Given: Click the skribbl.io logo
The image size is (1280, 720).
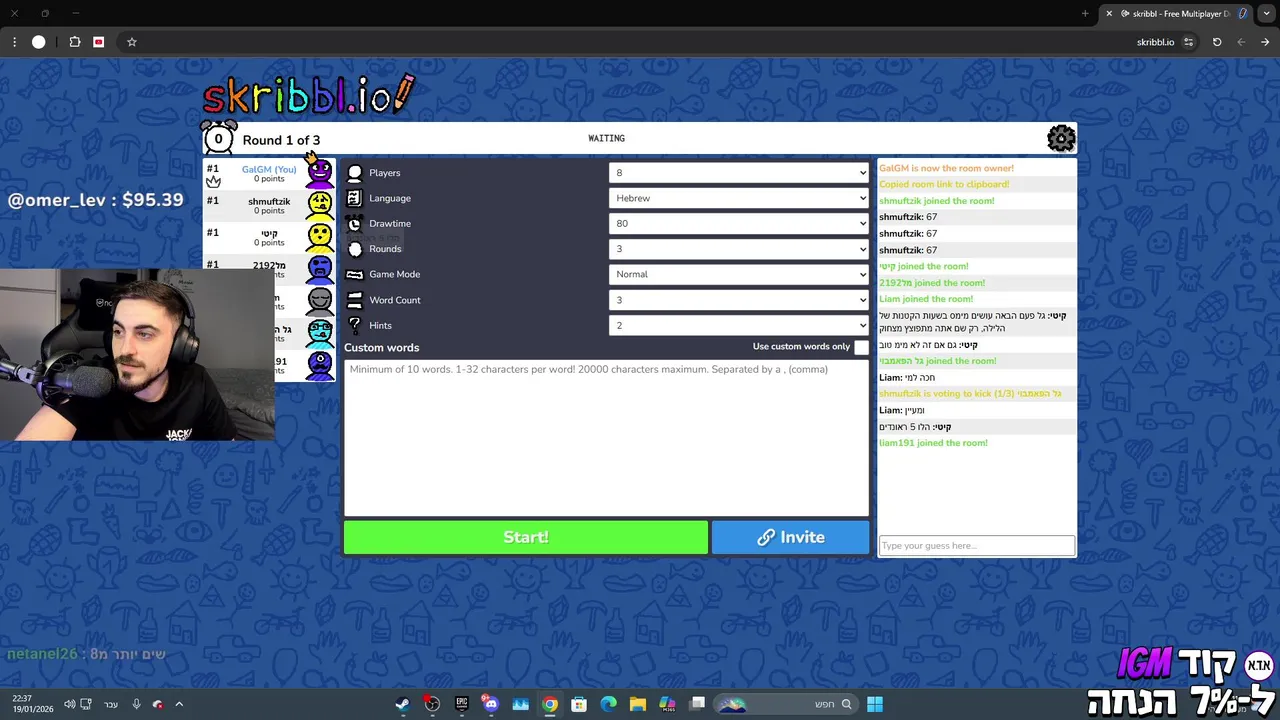Looking at the screenshot, I should [x=308, y=95].
